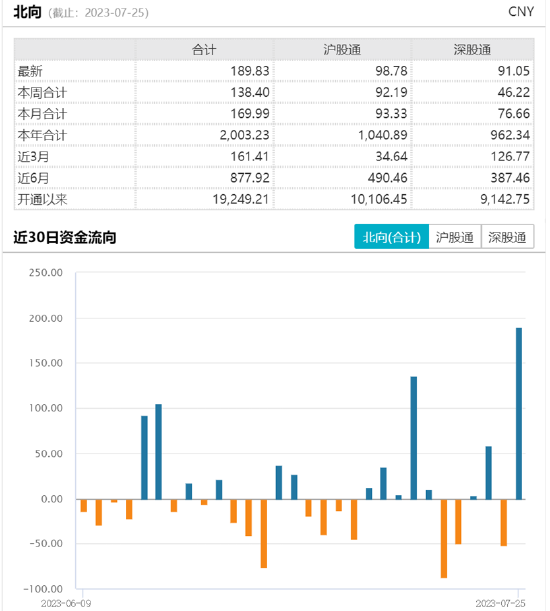Click the value 34.64
The width and height of the screenshot is (550, 611).
[x=391, y=157]
